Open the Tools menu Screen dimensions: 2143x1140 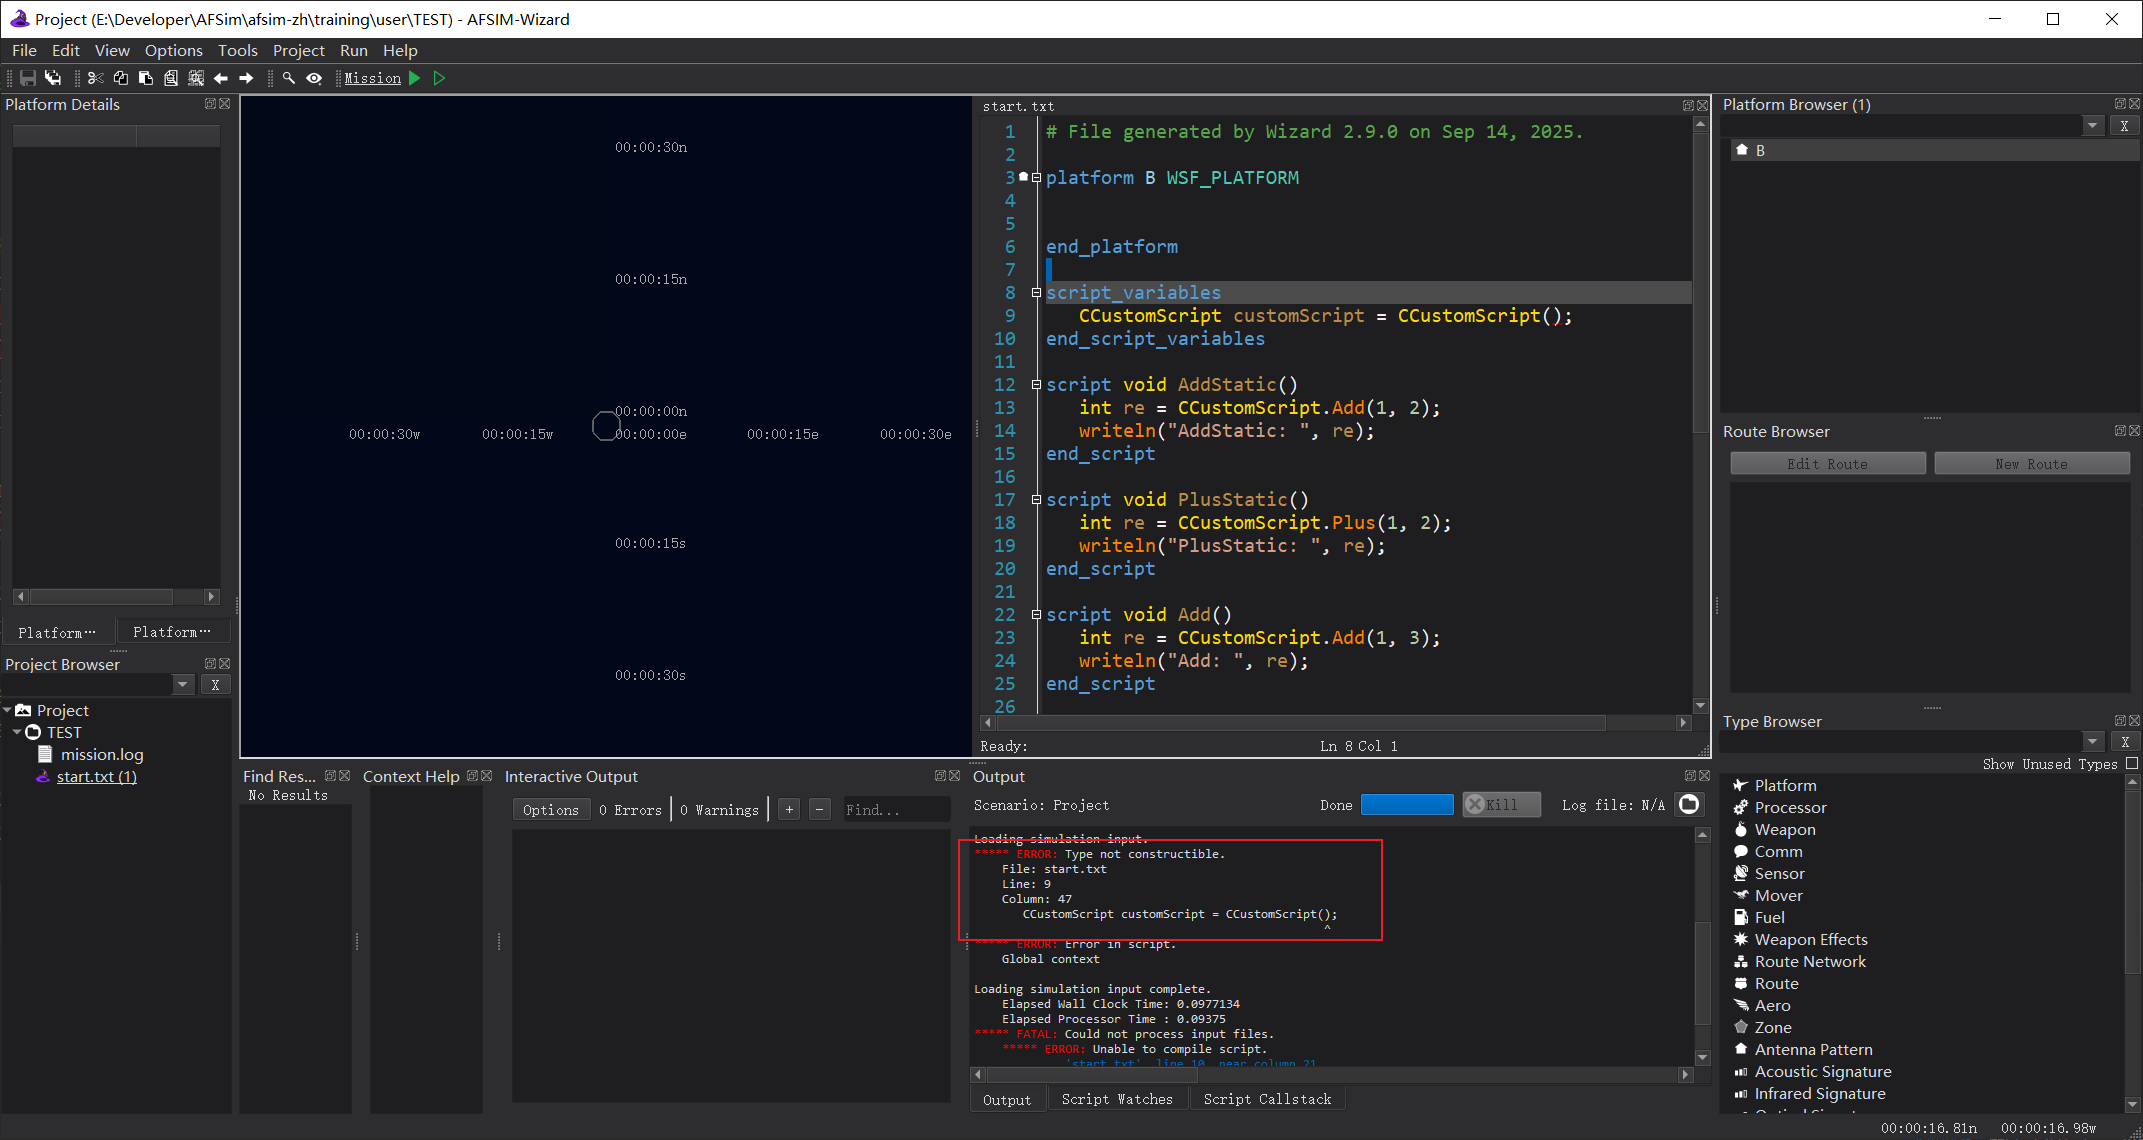(237, 50)
